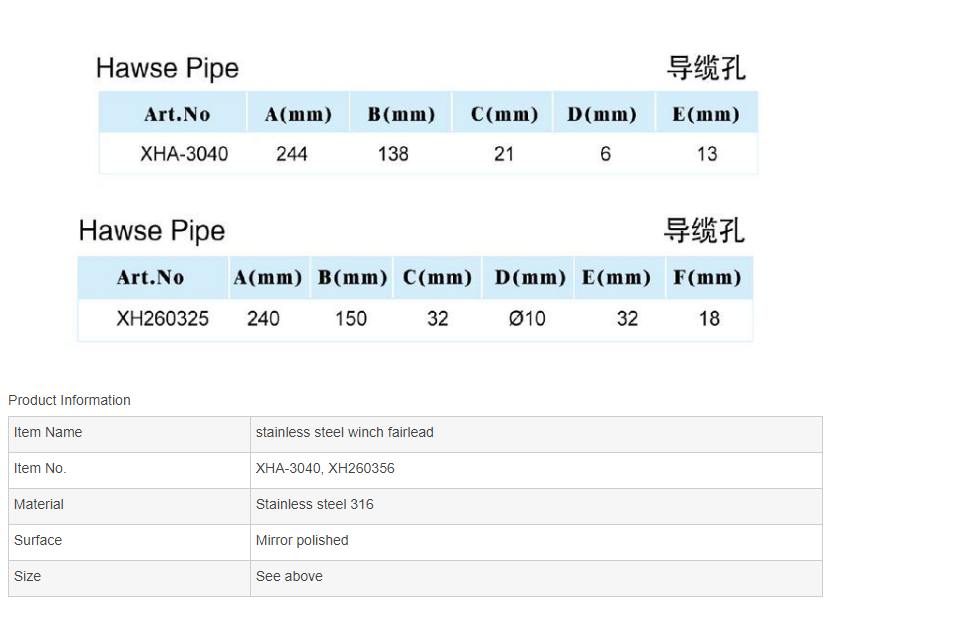
Task: Click the XHA-3040 article number in first table
Action: click(x=184, y=154)
